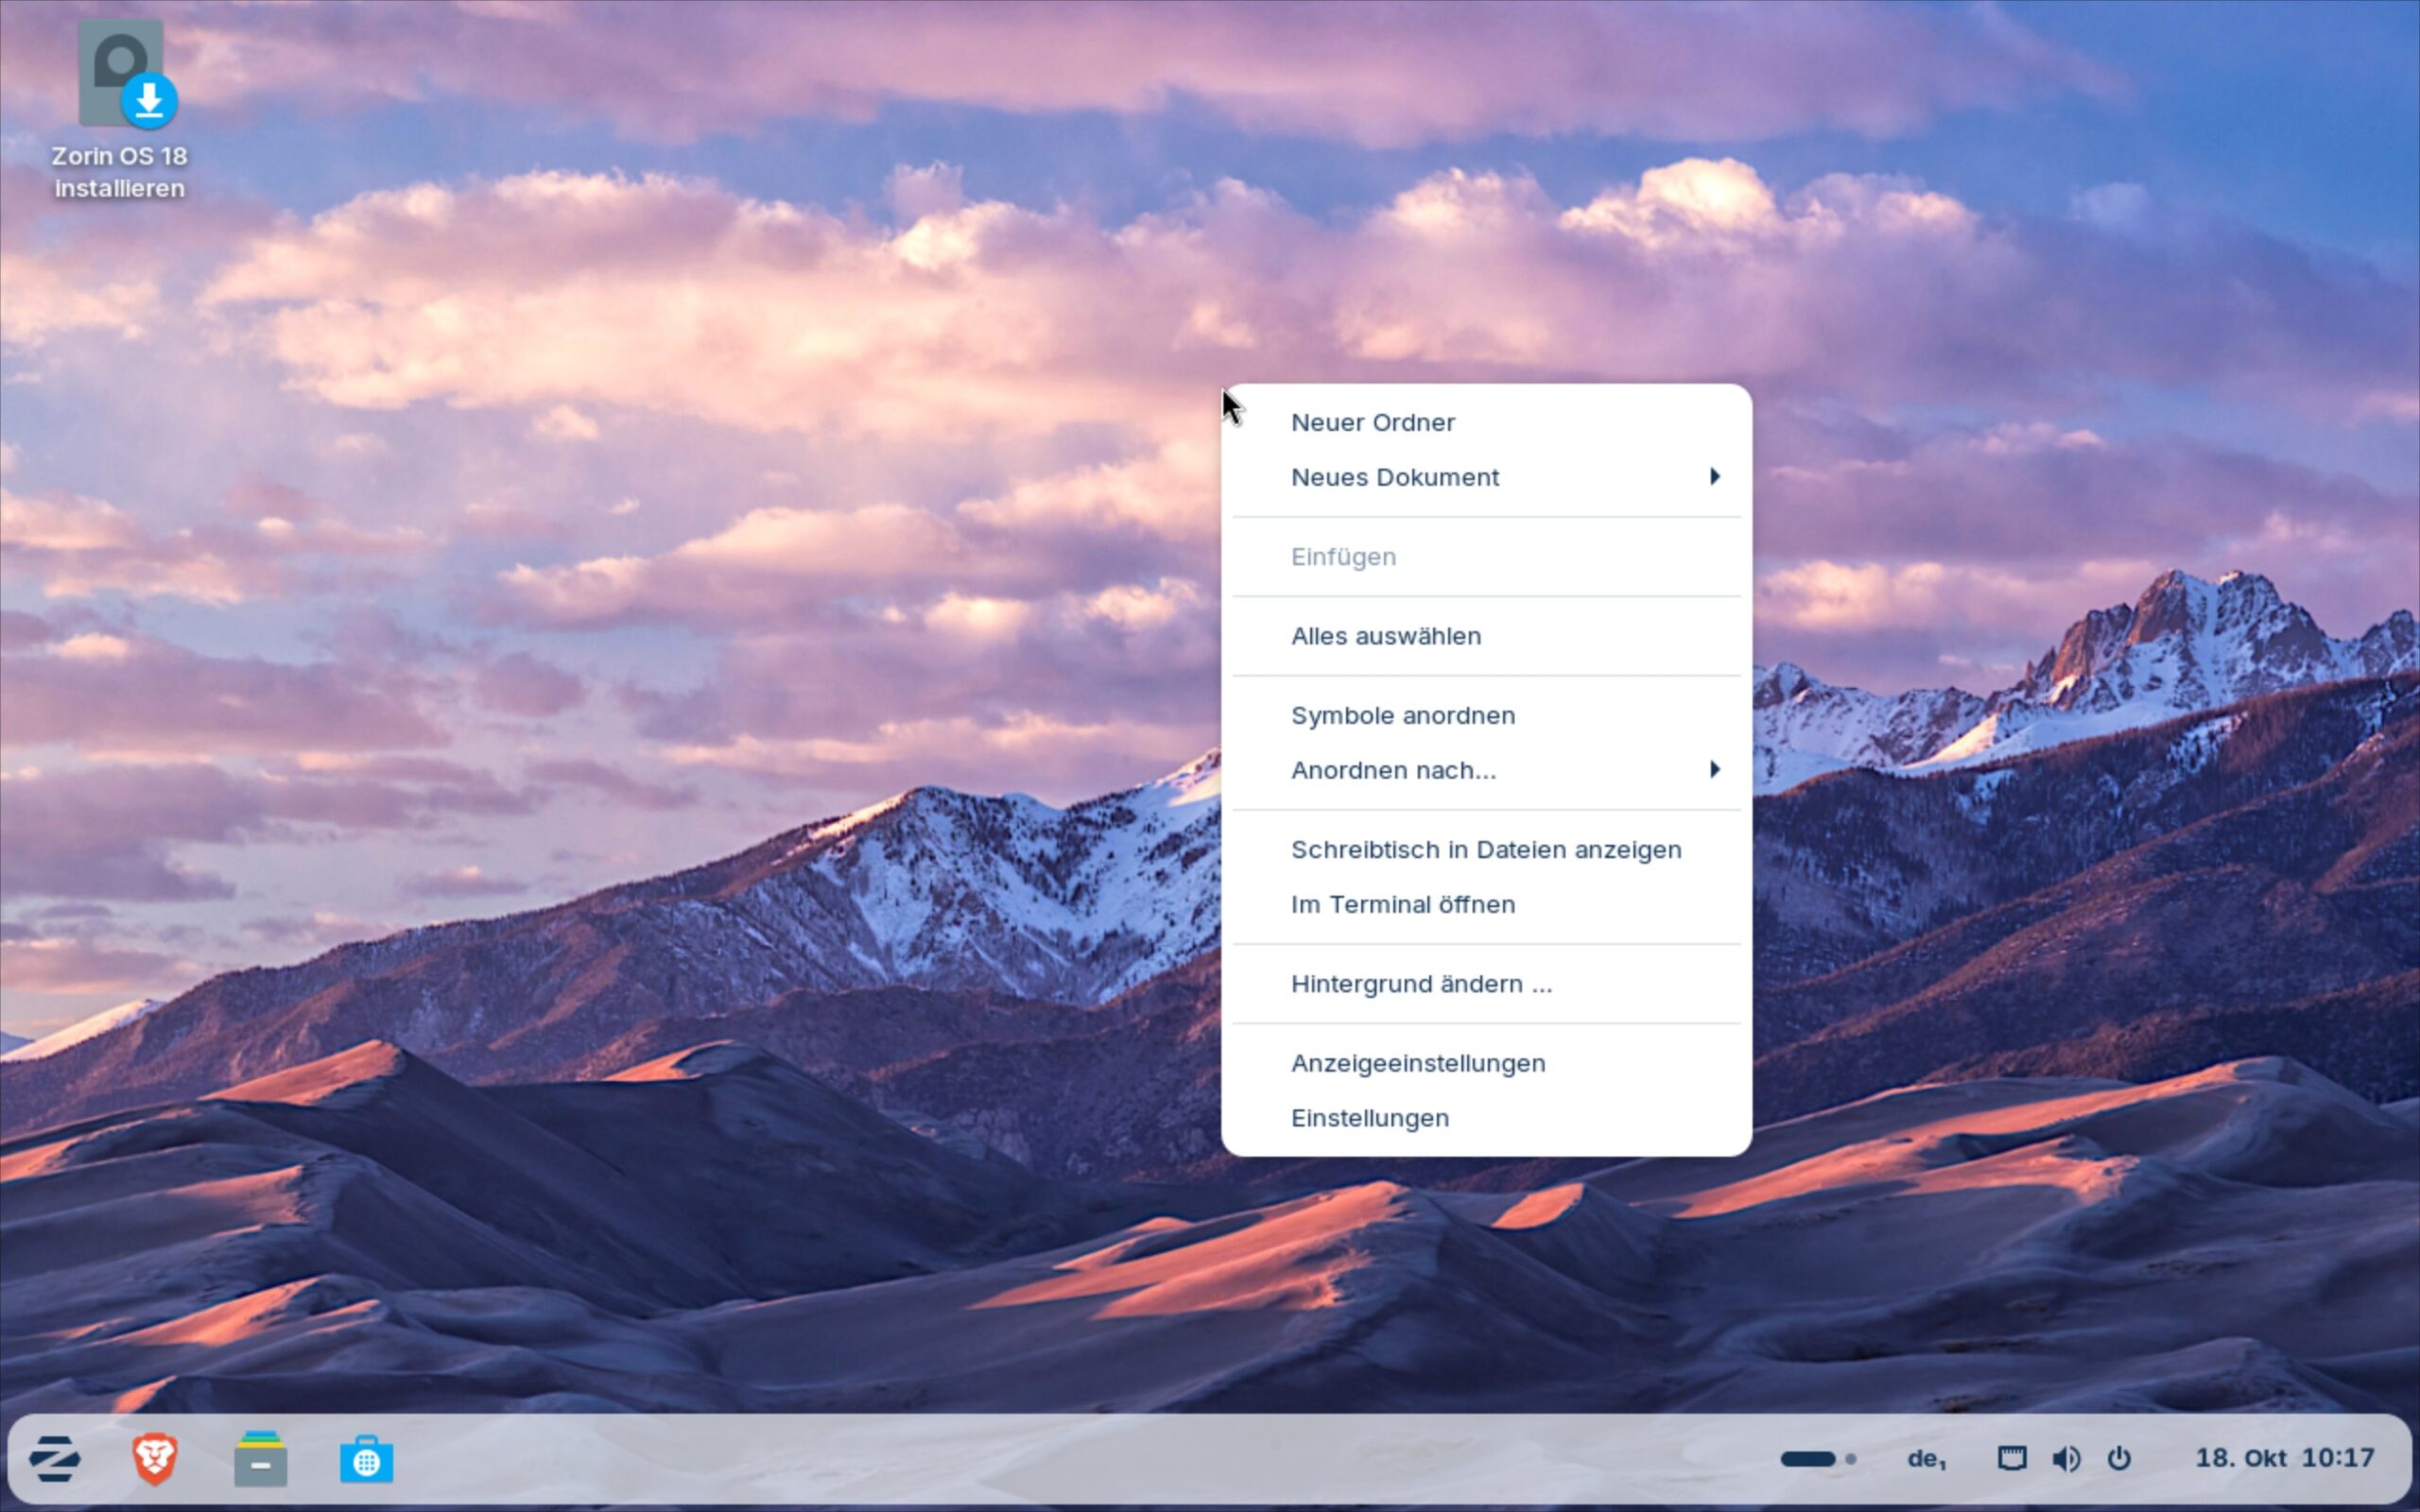This screenshot has height=1512, width=2420.
Task: Open Einstellungen from the context menu
Action: [1370, 1118]
